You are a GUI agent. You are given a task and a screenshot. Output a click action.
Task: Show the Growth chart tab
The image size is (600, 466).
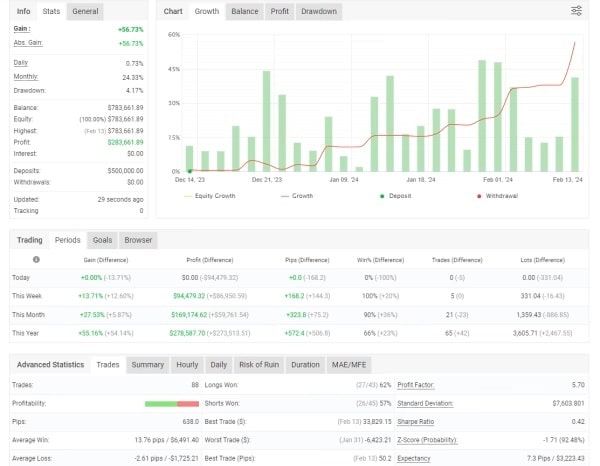[207, 11]
